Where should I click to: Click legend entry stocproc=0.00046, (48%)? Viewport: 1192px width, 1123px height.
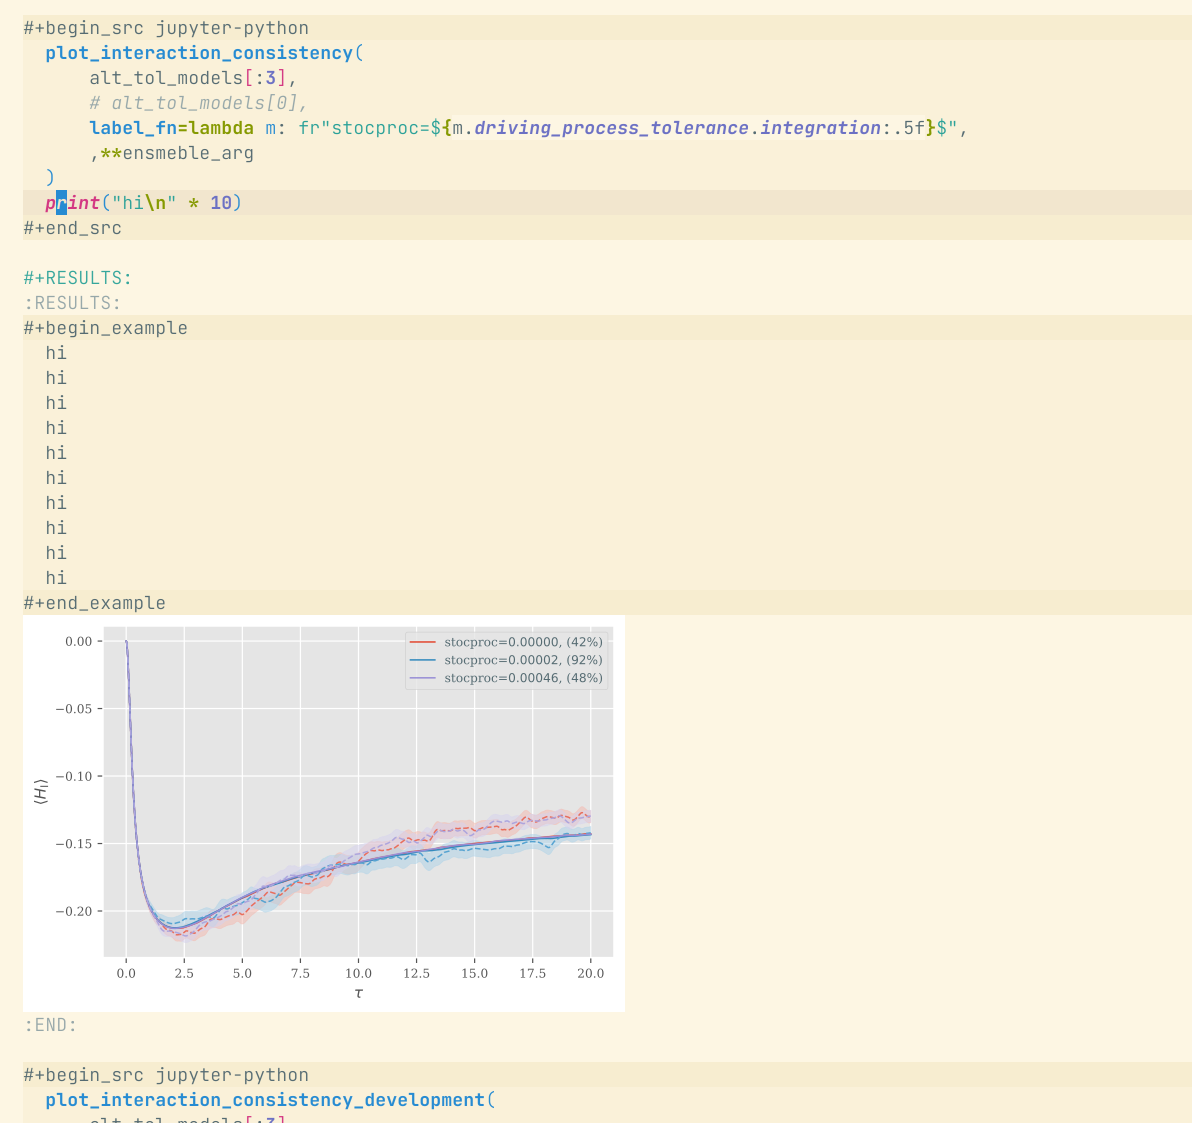point(523,678)
